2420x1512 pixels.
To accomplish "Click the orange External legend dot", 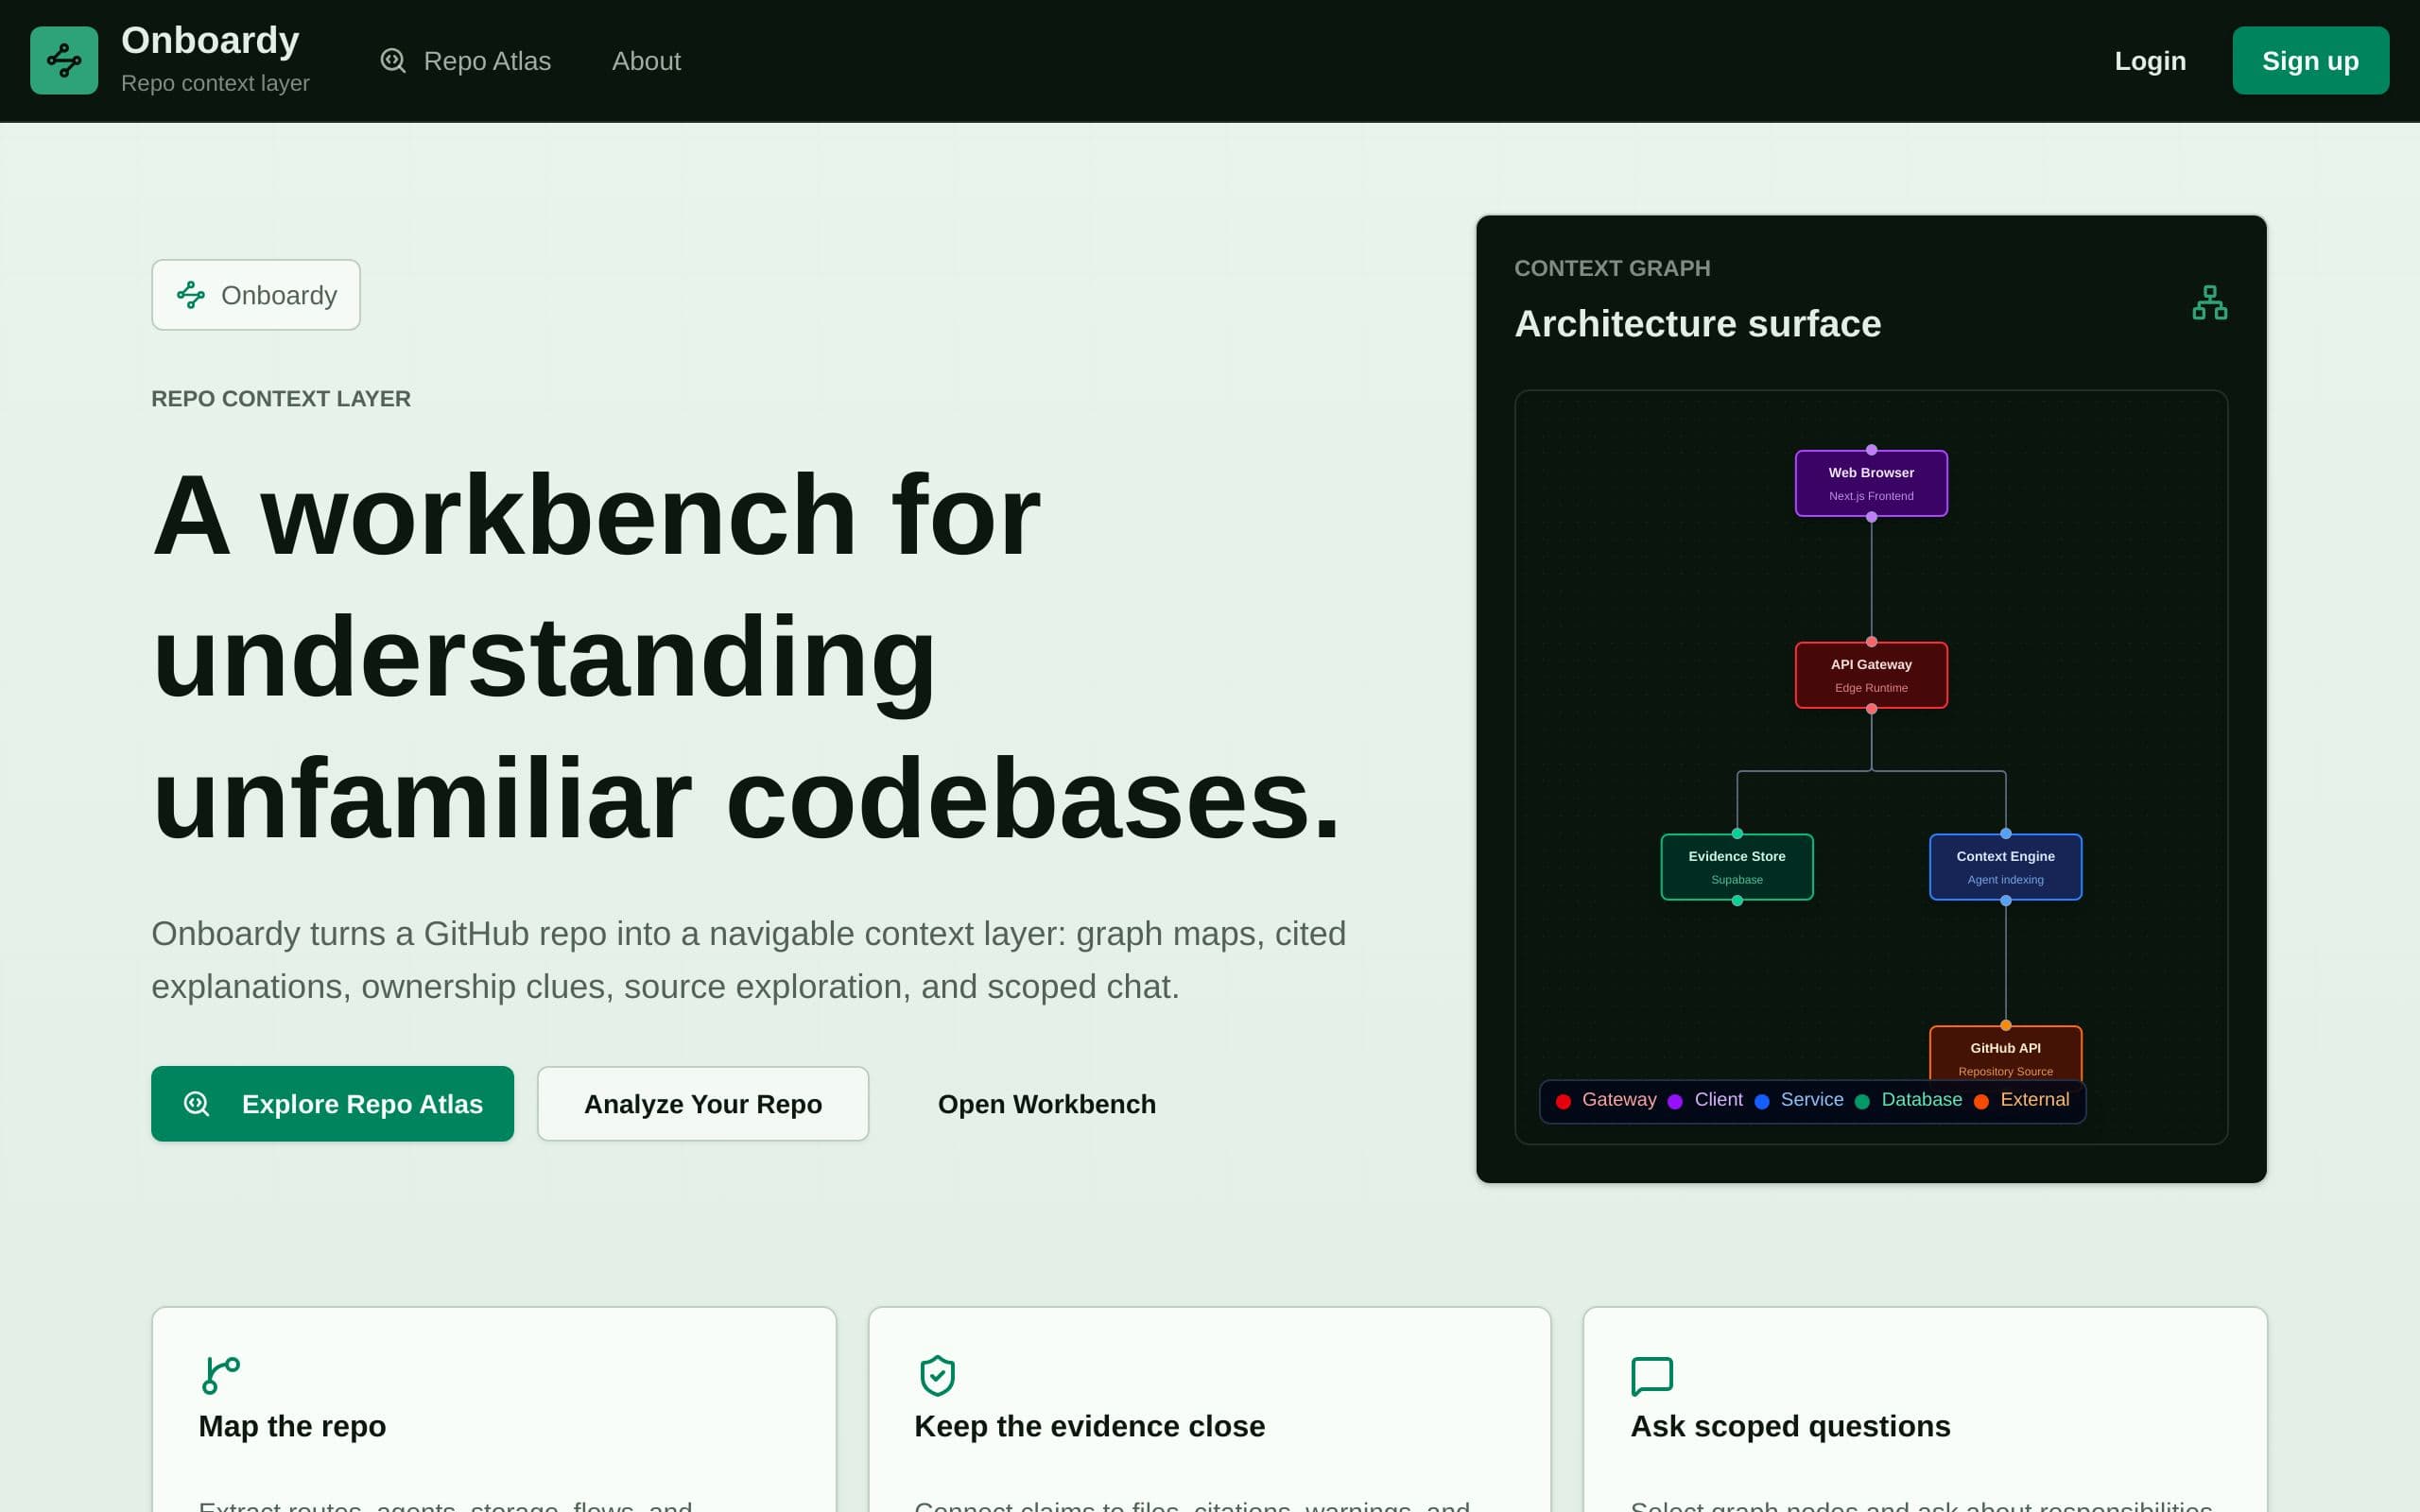I will tap(1981, 1101).
